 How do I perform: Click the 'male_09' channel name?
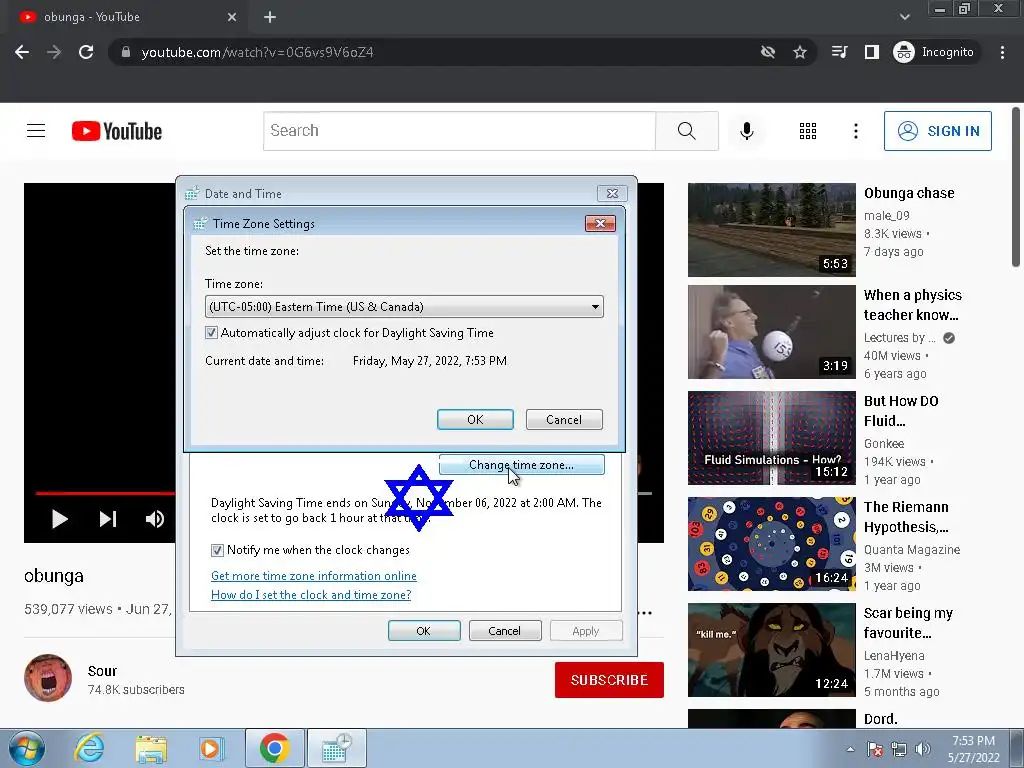886,216
